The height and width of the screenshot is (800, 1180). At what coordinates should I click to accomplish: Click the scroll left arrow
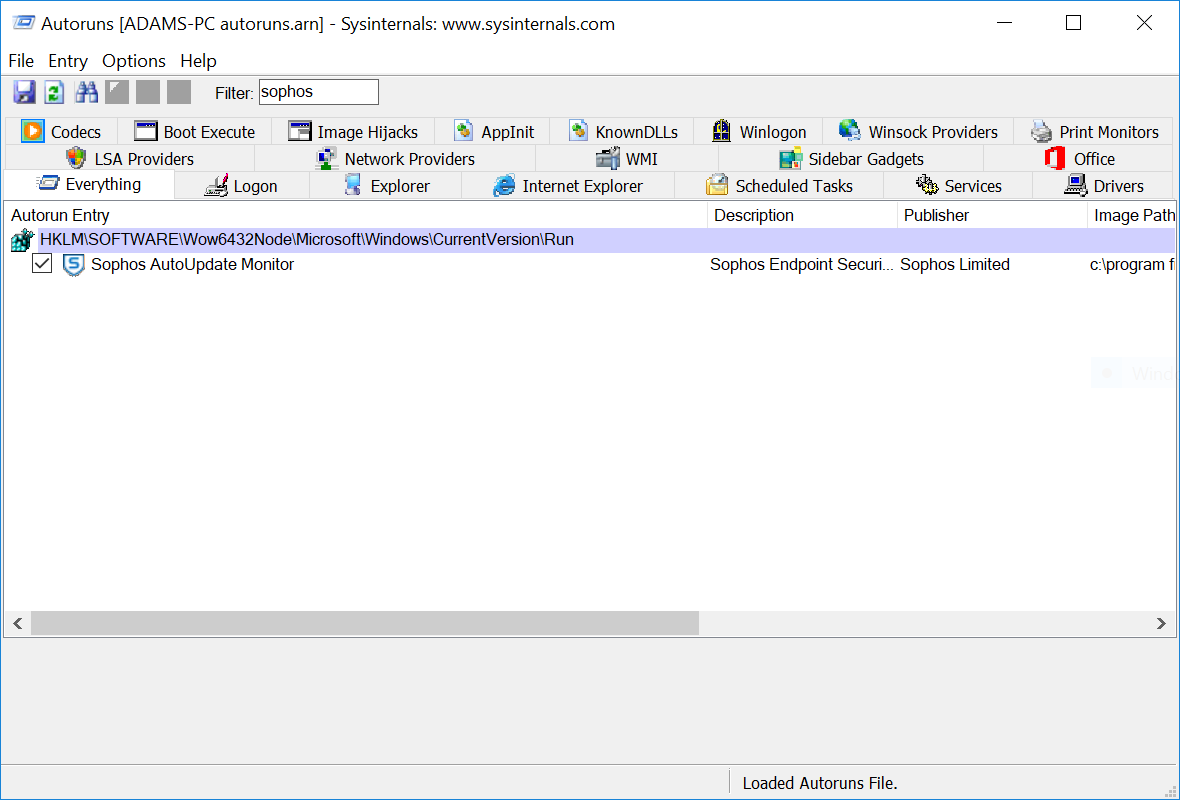[17, 623]
